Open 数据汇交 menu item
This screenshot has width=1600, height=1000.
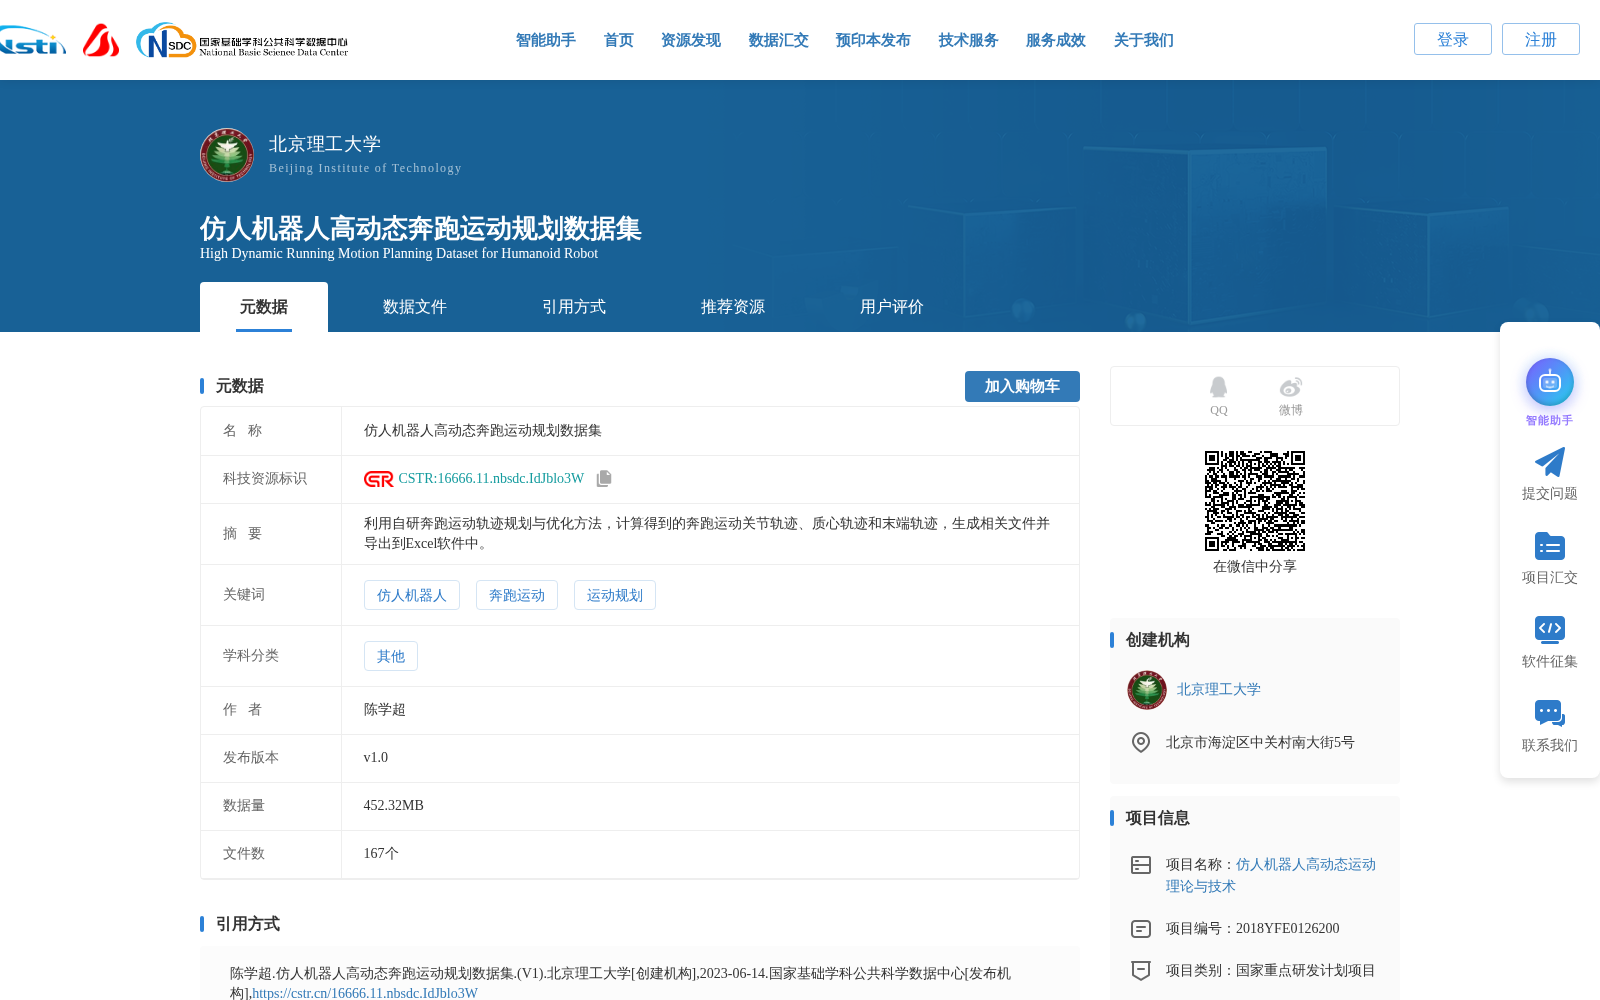(x=779, y=40)
